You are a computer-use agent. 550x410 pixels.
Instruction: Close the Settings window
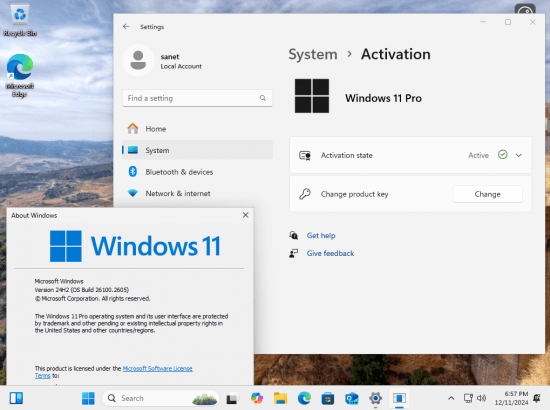tap(532, 22)
